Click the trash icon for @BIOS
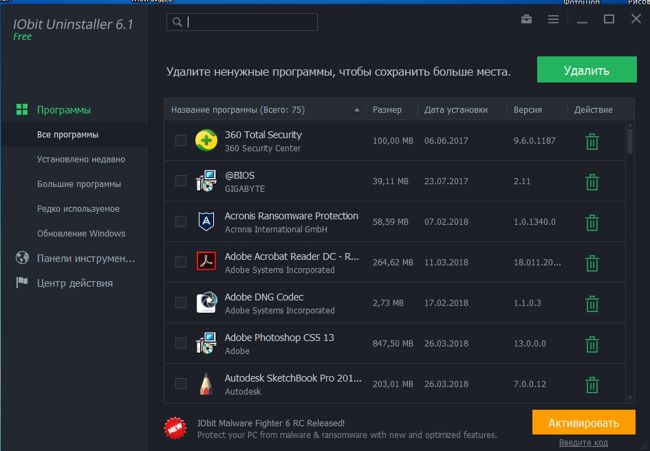 click(x=592, y=182)
